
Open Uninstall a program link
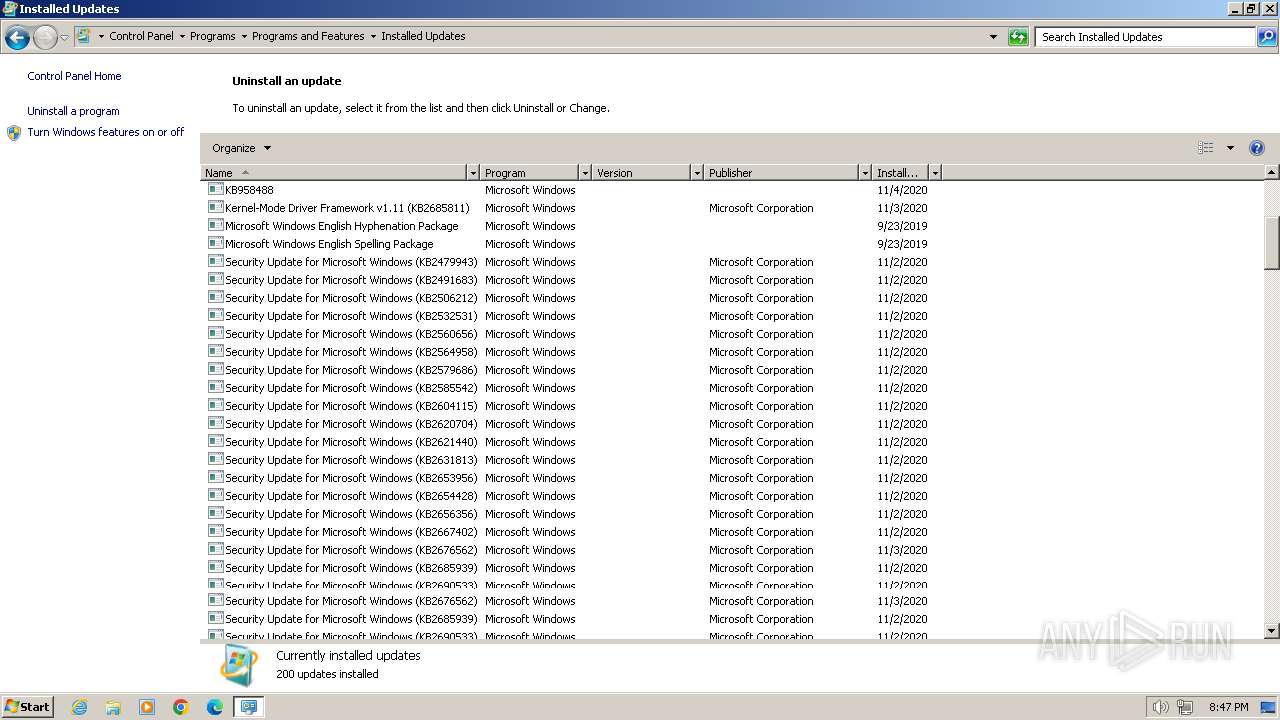pos(73,111)
